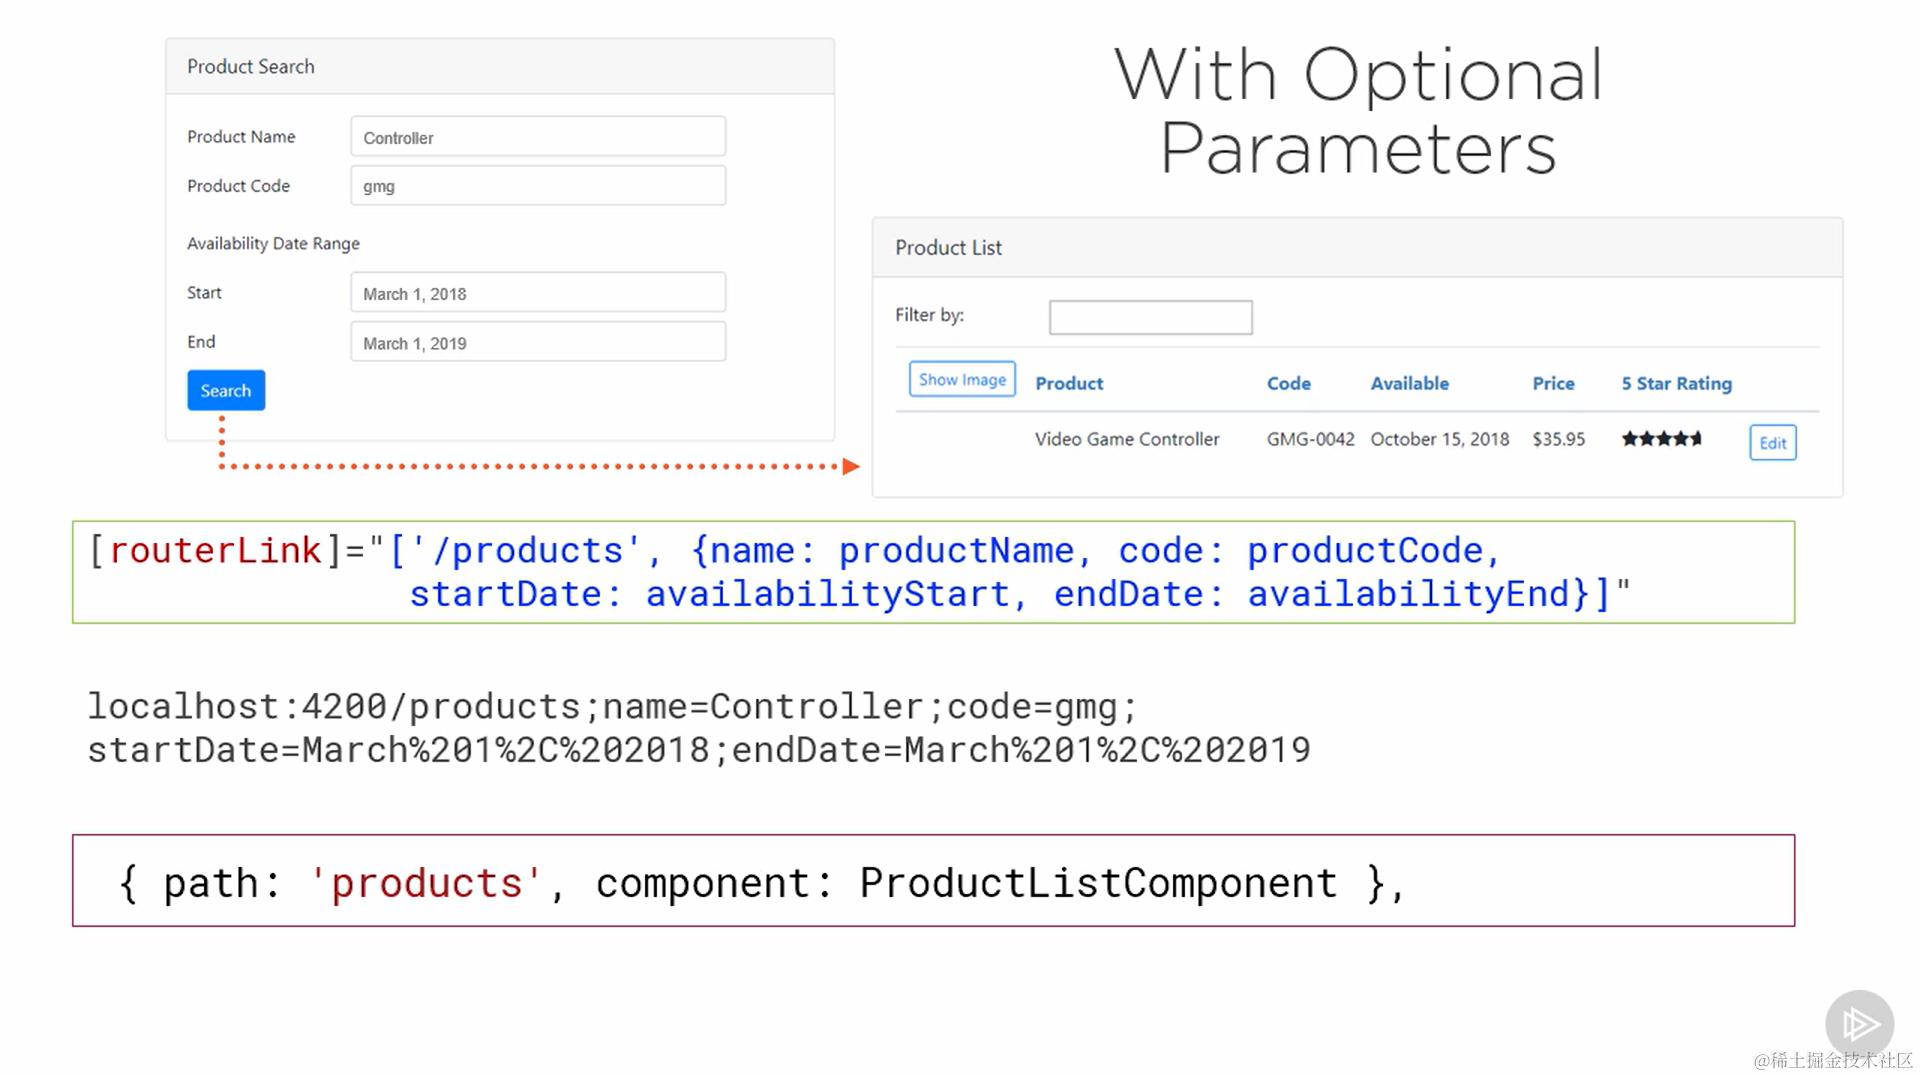This screenshot has width=1920, height=1077.
Task: Click the Video Game Controller product name
Action: (x=1127, y=439)
